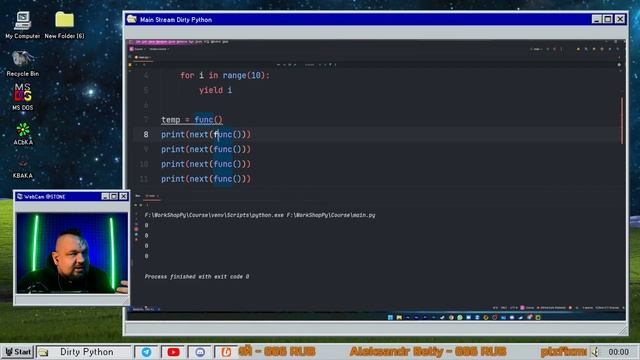Minimize the WebCam @STONE window

(x=105, y=196)
